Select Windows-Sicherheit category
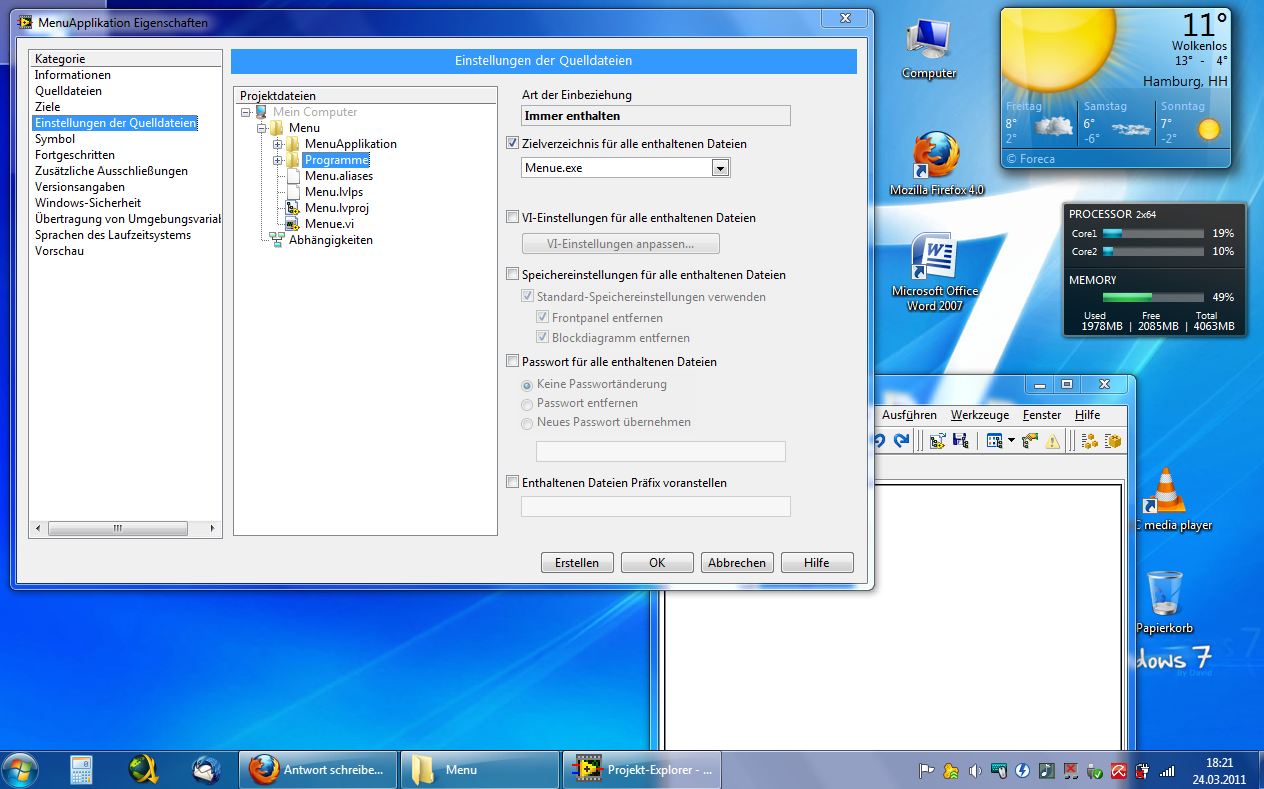Image resolution: width=1264 pixels, height=789 pixels. click(x=88, y=203)
